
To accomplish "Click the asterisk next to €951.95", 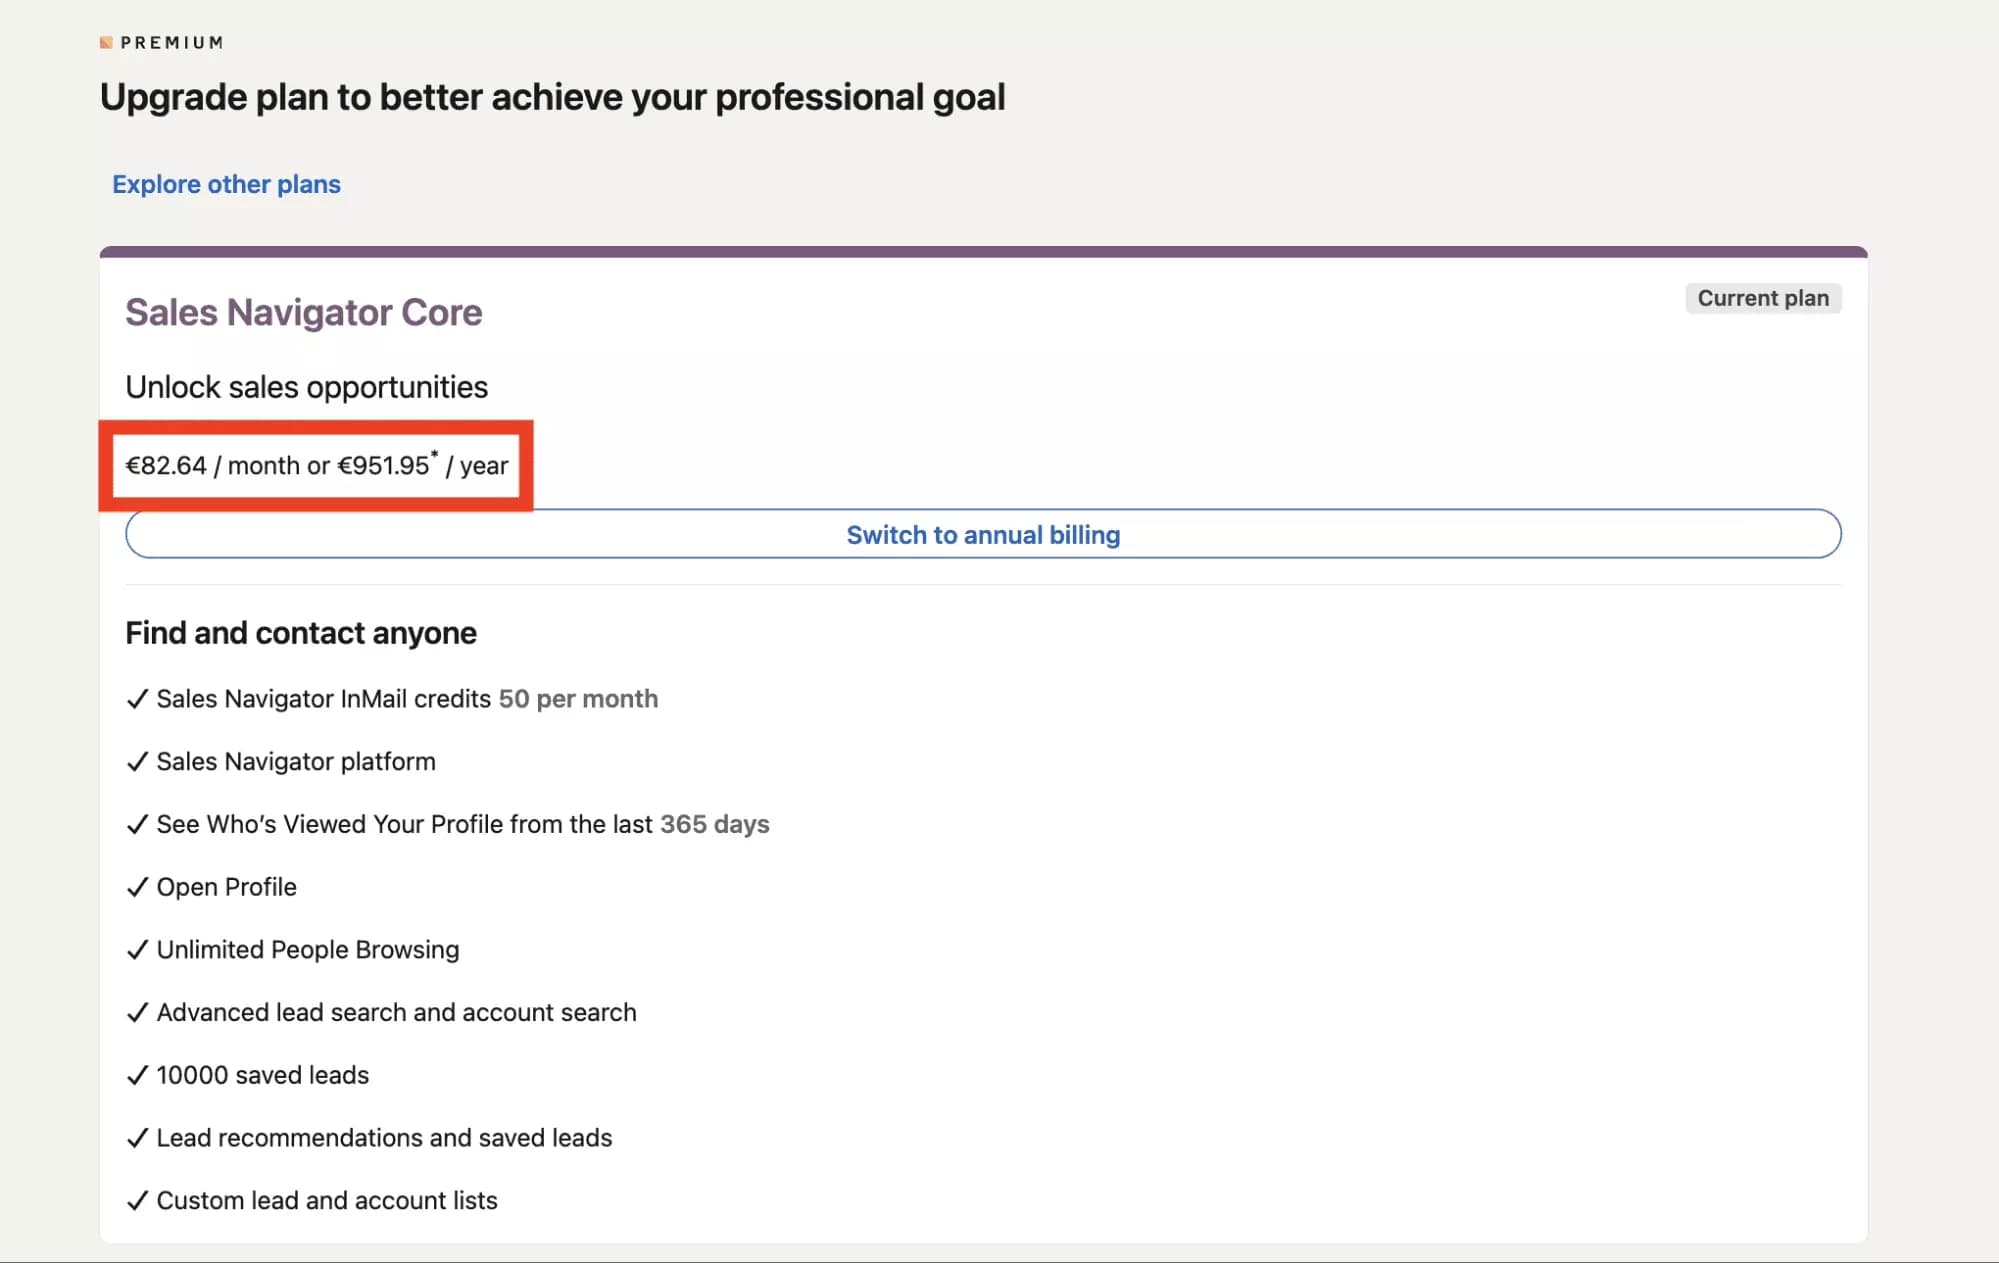I will coord(437,453).
